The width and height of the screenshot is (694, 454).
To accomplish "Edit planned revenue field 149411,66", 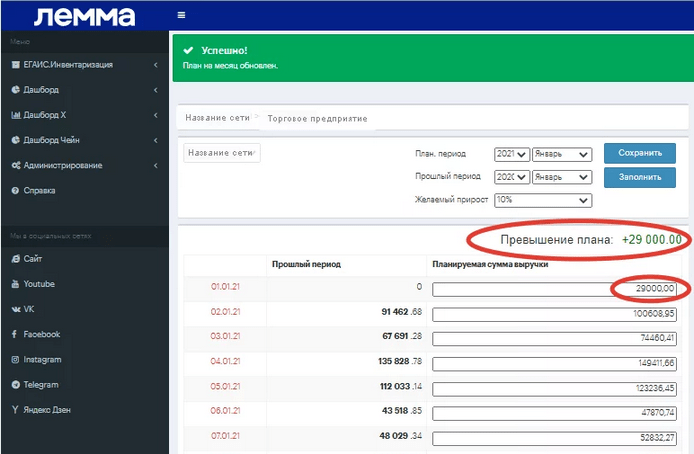I will coord(554,364).
